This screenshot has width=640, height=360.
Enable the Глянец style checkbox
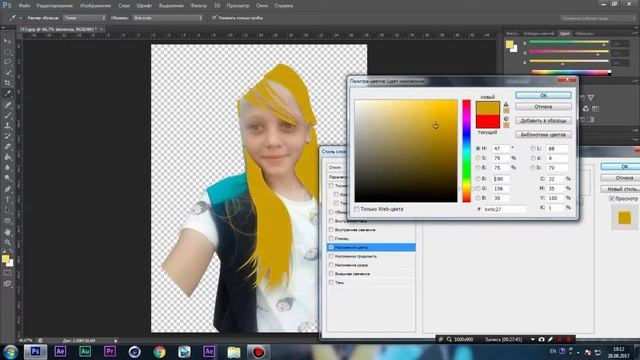point(331,238)
